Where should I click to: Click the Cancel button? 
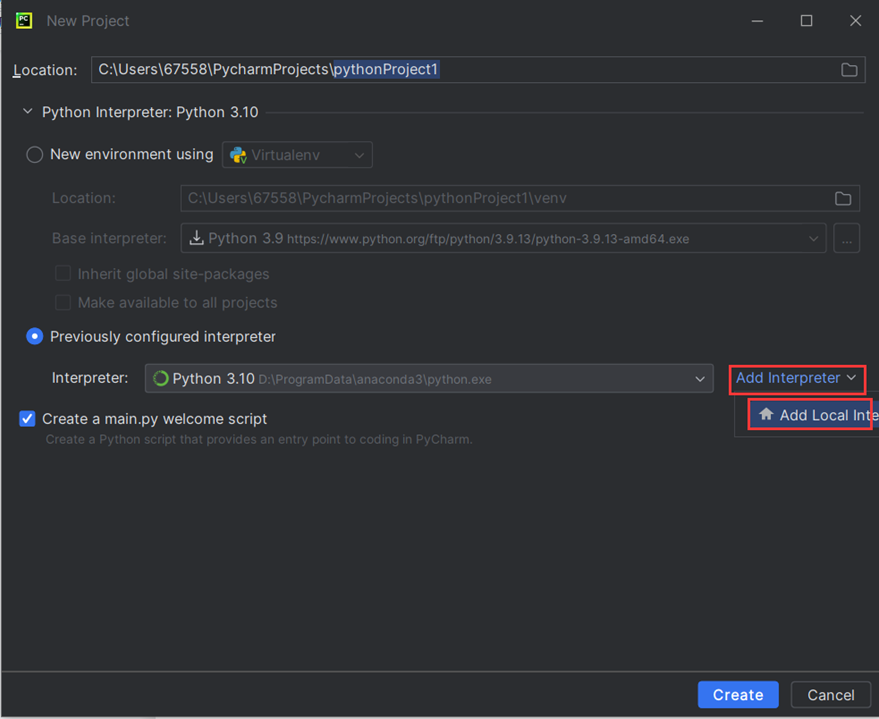tap(831, 695)
